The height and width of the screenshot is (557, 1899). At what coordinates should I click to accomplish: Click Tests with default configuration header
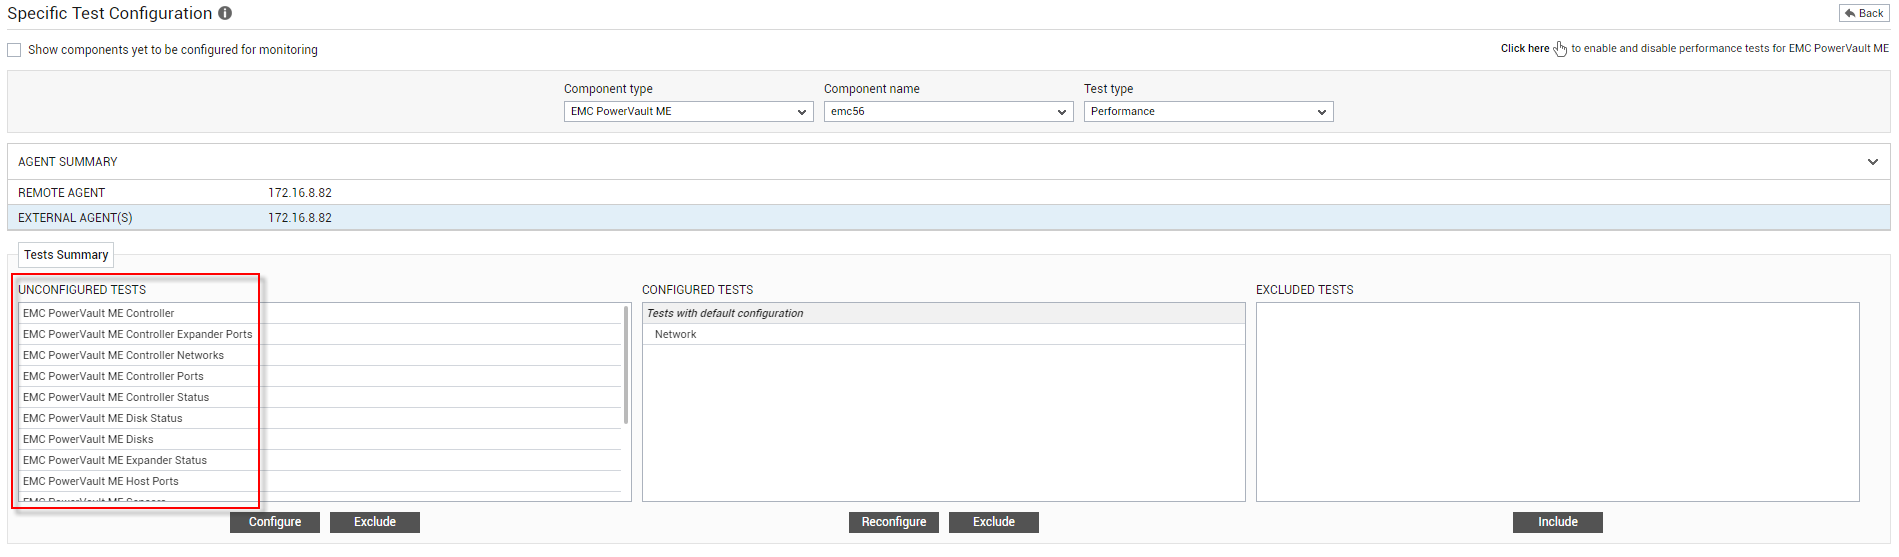(x=944, y=313)
